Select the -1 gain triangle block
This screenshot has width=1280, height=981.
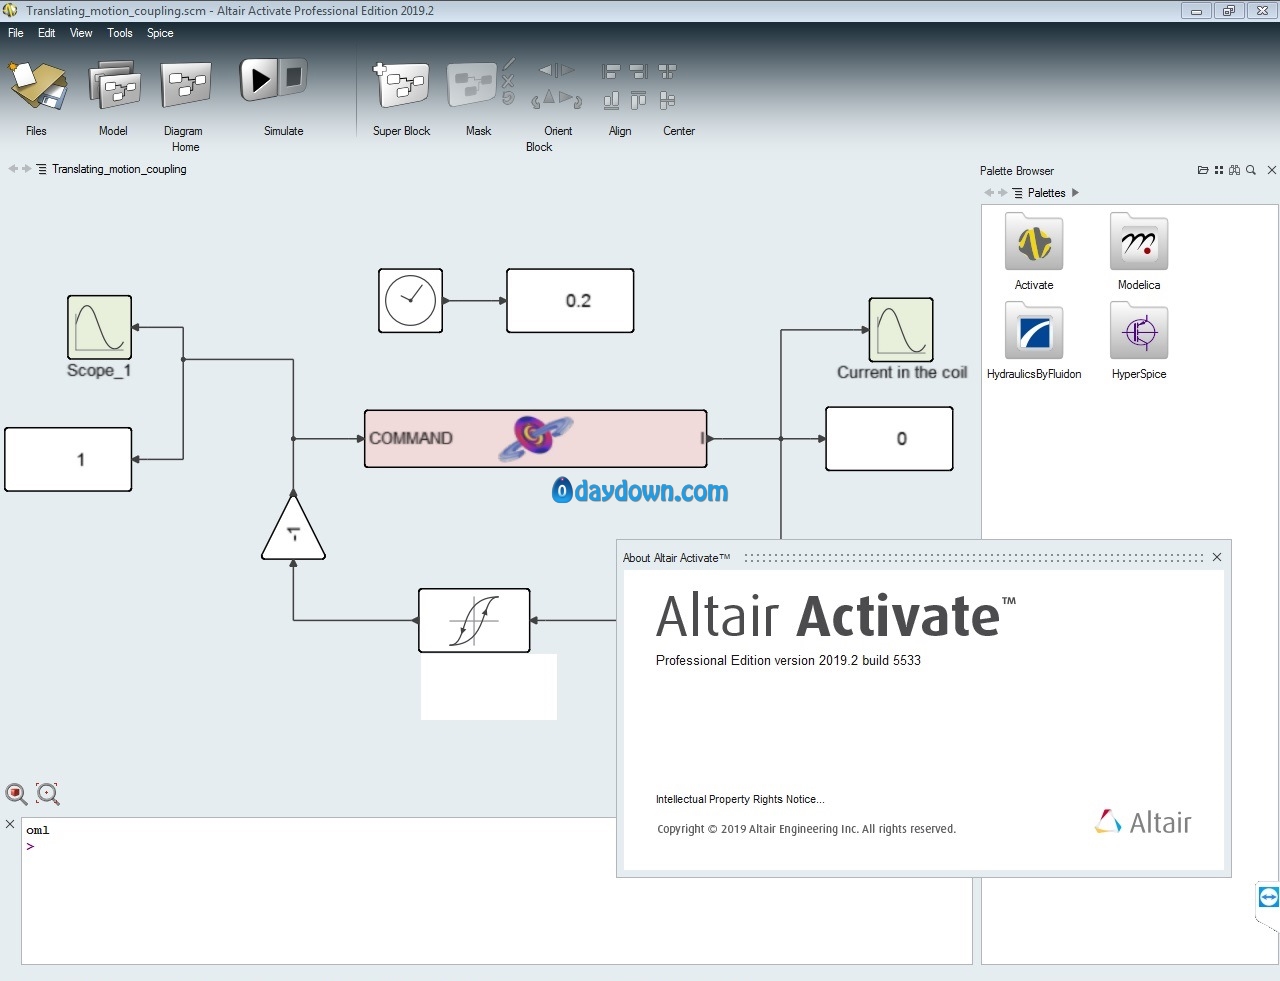(293, 530)
